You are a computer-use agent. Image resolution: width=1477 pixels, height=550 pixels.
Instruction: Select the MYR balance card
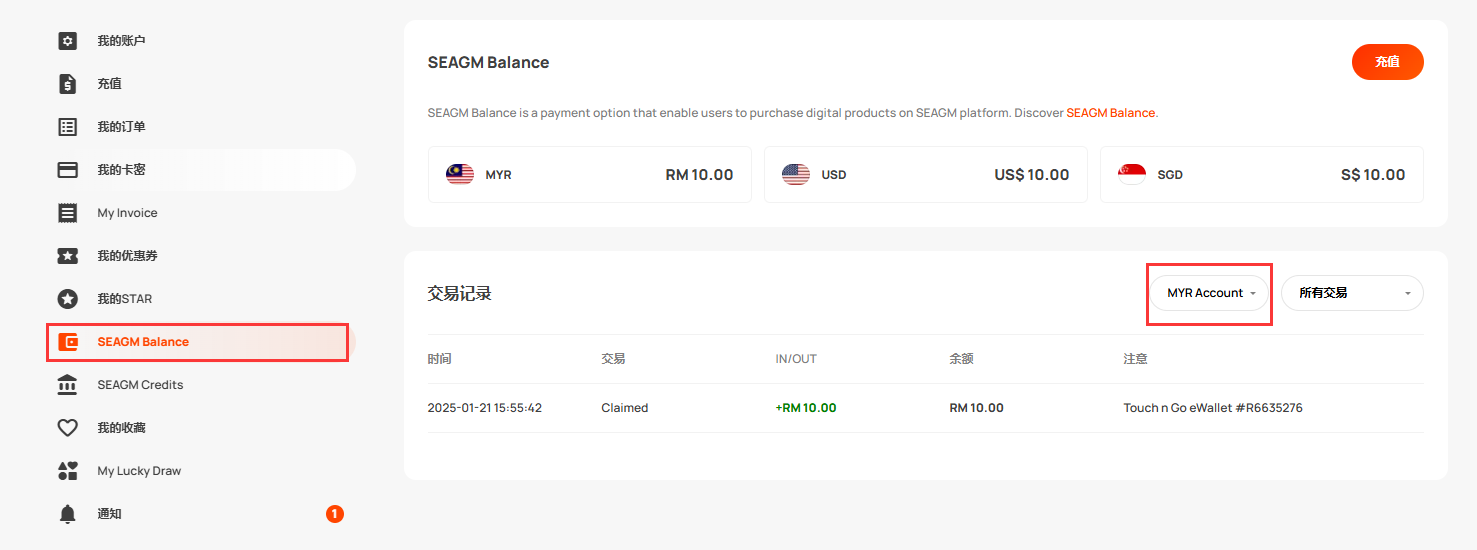(590, 175)
